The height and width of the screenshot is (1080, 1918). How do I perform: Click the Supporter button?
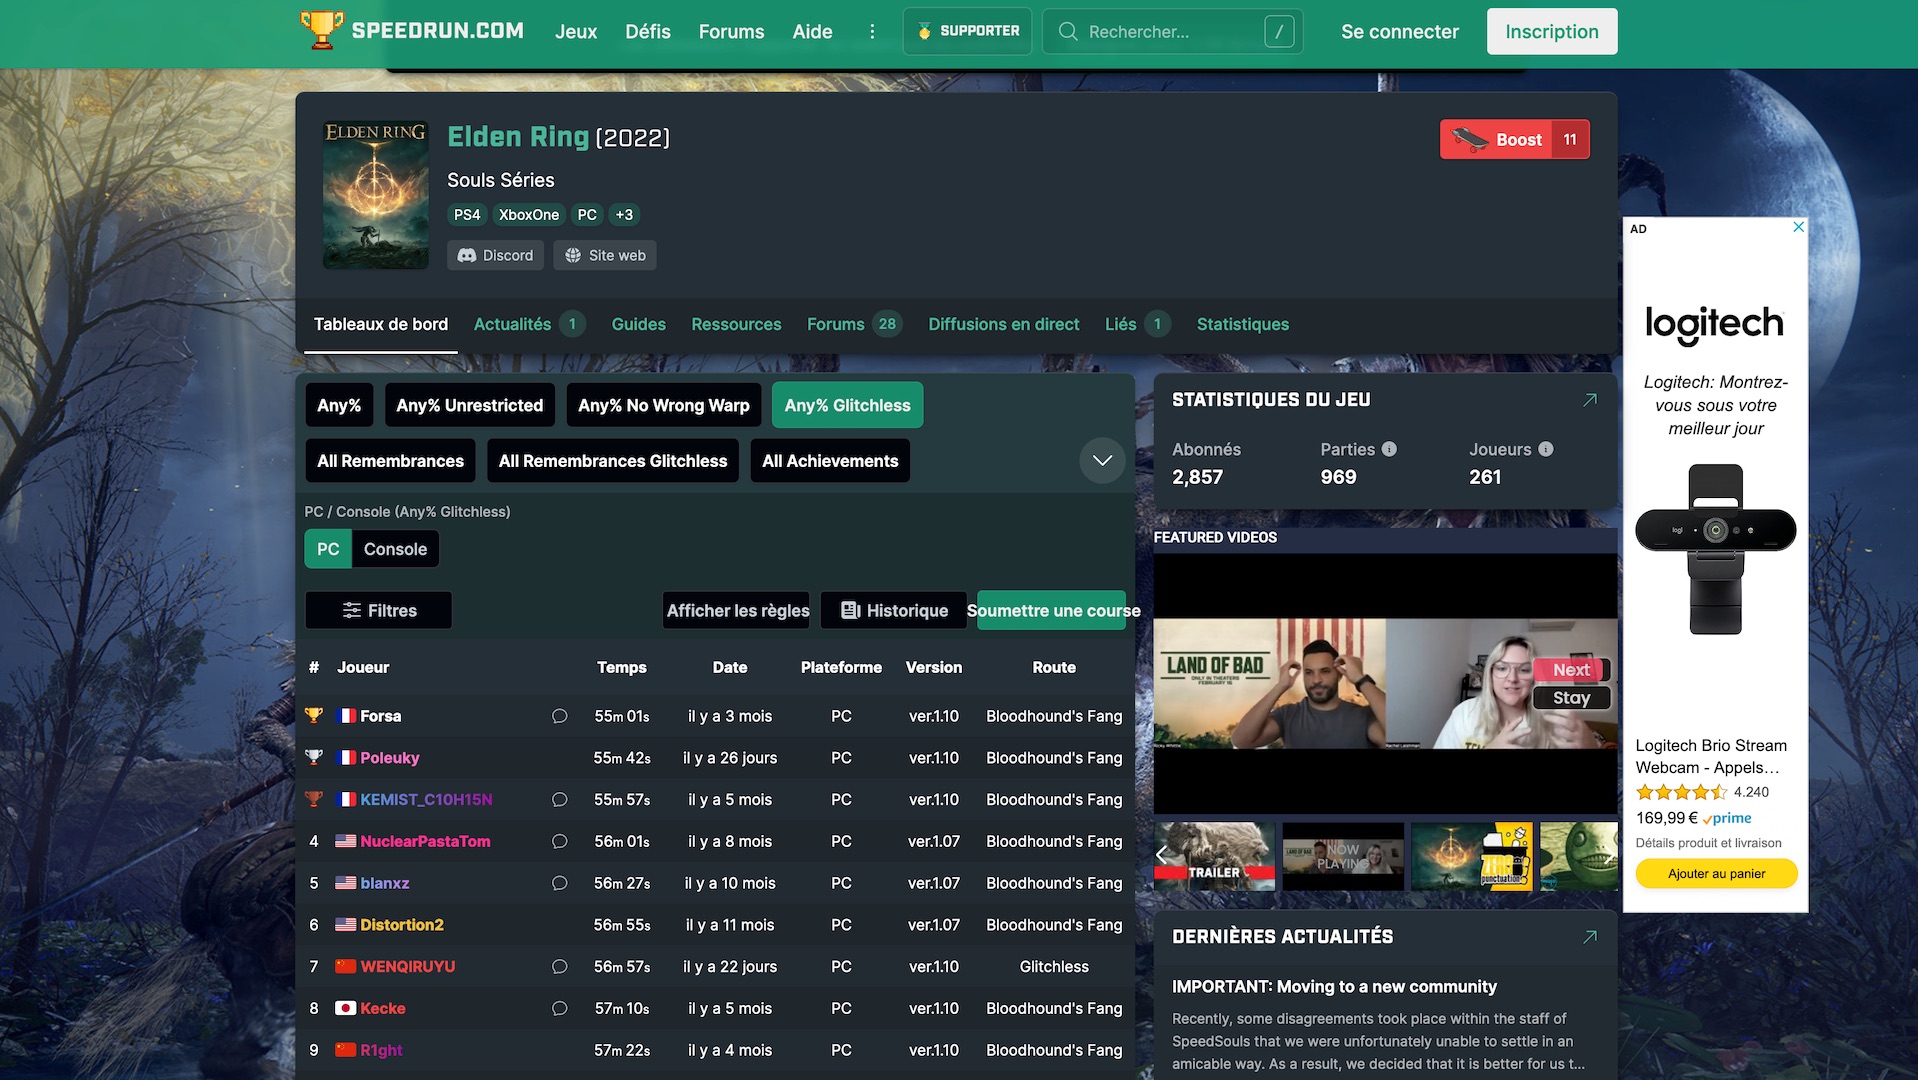967,31
